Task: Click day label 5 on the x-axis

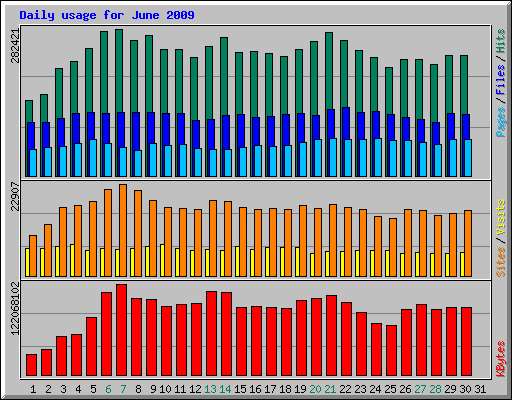Action: click(x=93, y=389)
